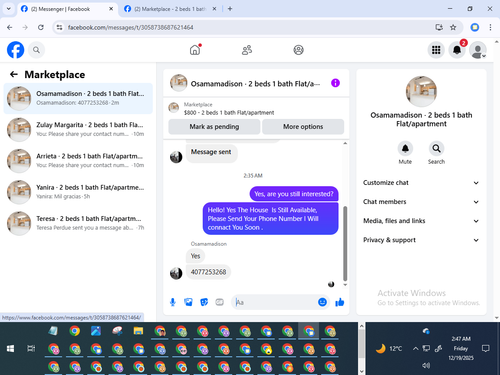500x375 pixels.
Task: Open the emoji picker in message box
Action: pyautogui.click(x=322, y=302)
